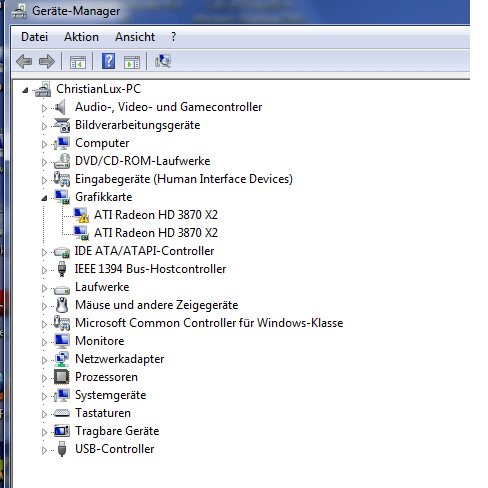The height and width of the screenshot is (488, 488).
Task: Expand the IDE ATA/ATAPI-Controller arrow
Action: click(44, 252)
